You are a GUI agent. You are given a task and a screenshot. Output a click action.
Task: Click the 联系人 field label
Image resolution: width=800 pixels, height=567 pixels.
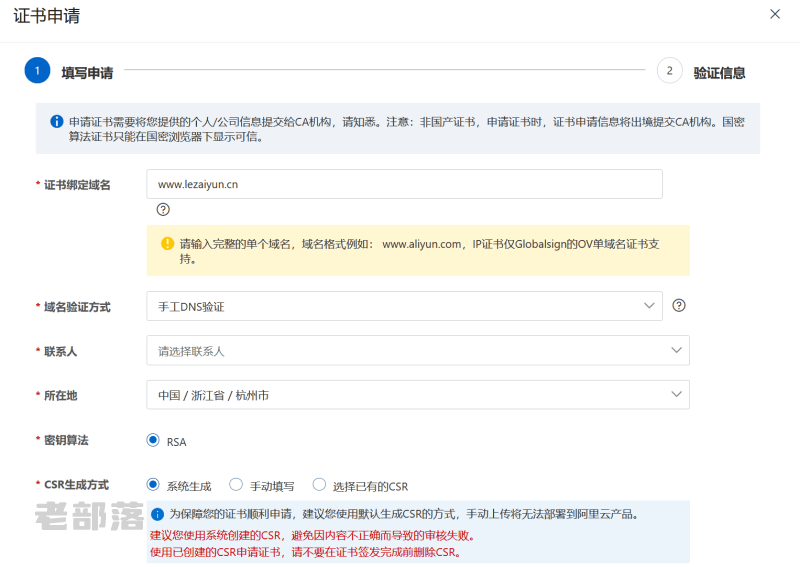pos(60,351)
